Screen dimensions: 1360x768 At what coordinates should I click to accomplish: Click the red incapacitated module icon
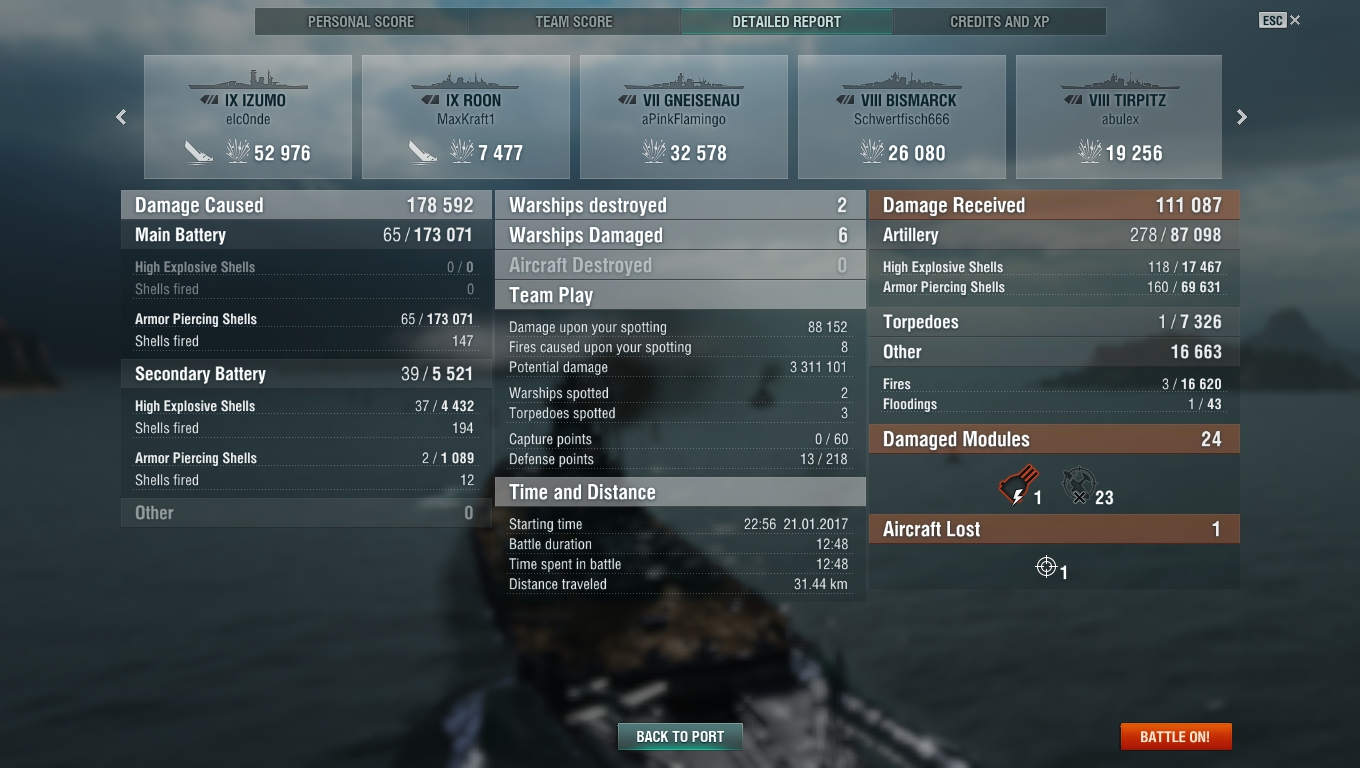1017,487
